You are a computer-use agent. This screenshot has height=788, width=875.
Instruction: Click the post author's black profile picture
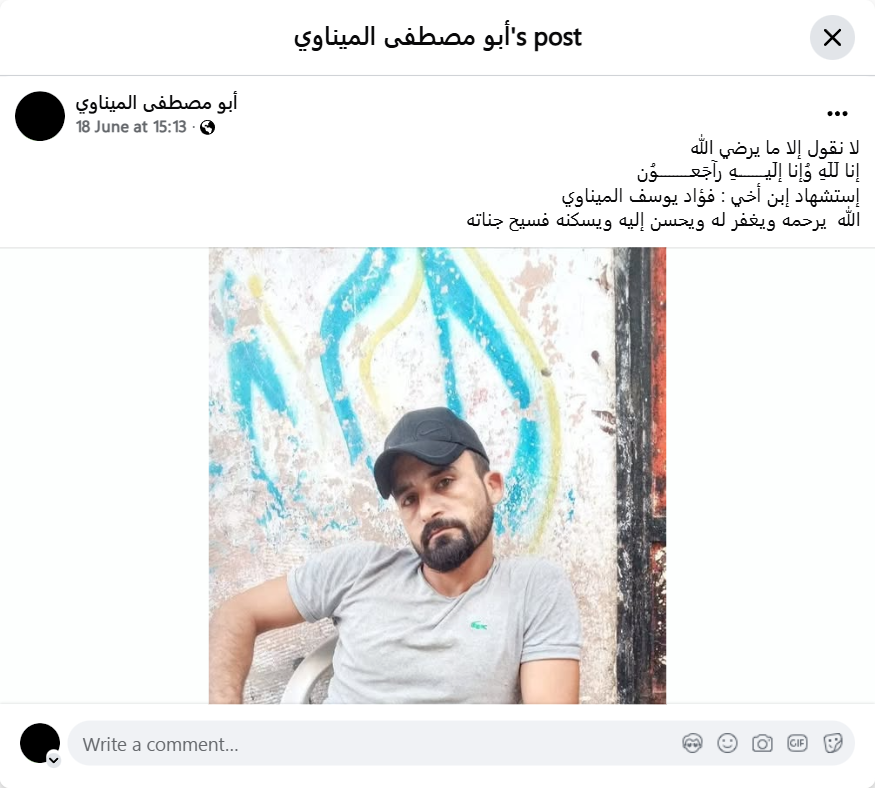tap(40, 116)
